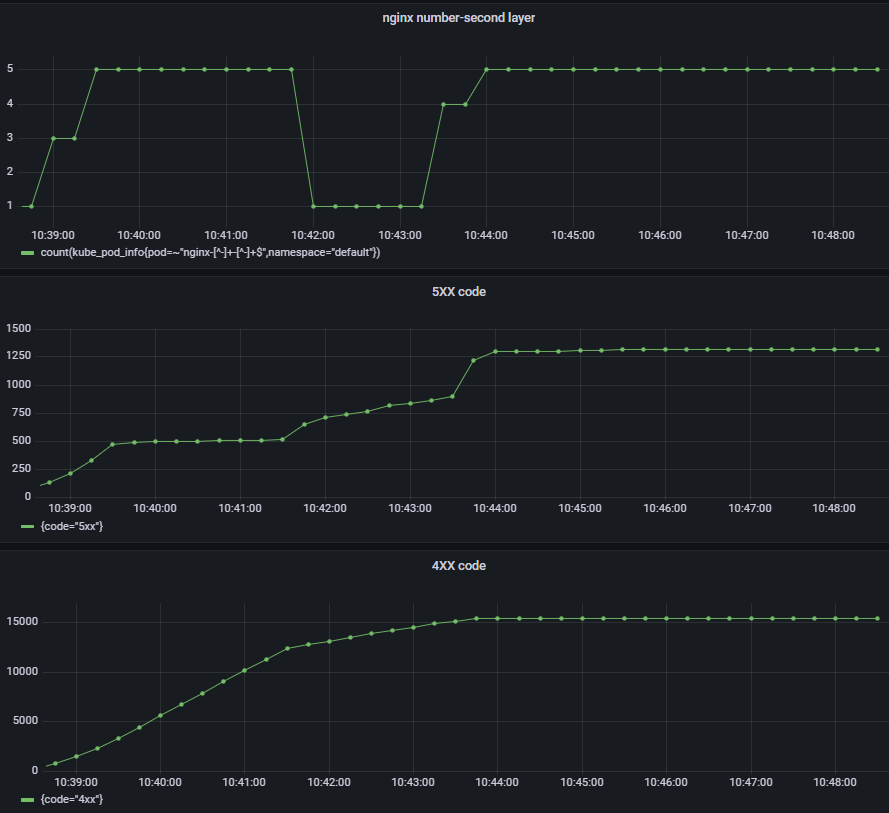889x813 pixels.
Task: Toggle the {code="4xx"} series legend label
Action: (71, 800)
